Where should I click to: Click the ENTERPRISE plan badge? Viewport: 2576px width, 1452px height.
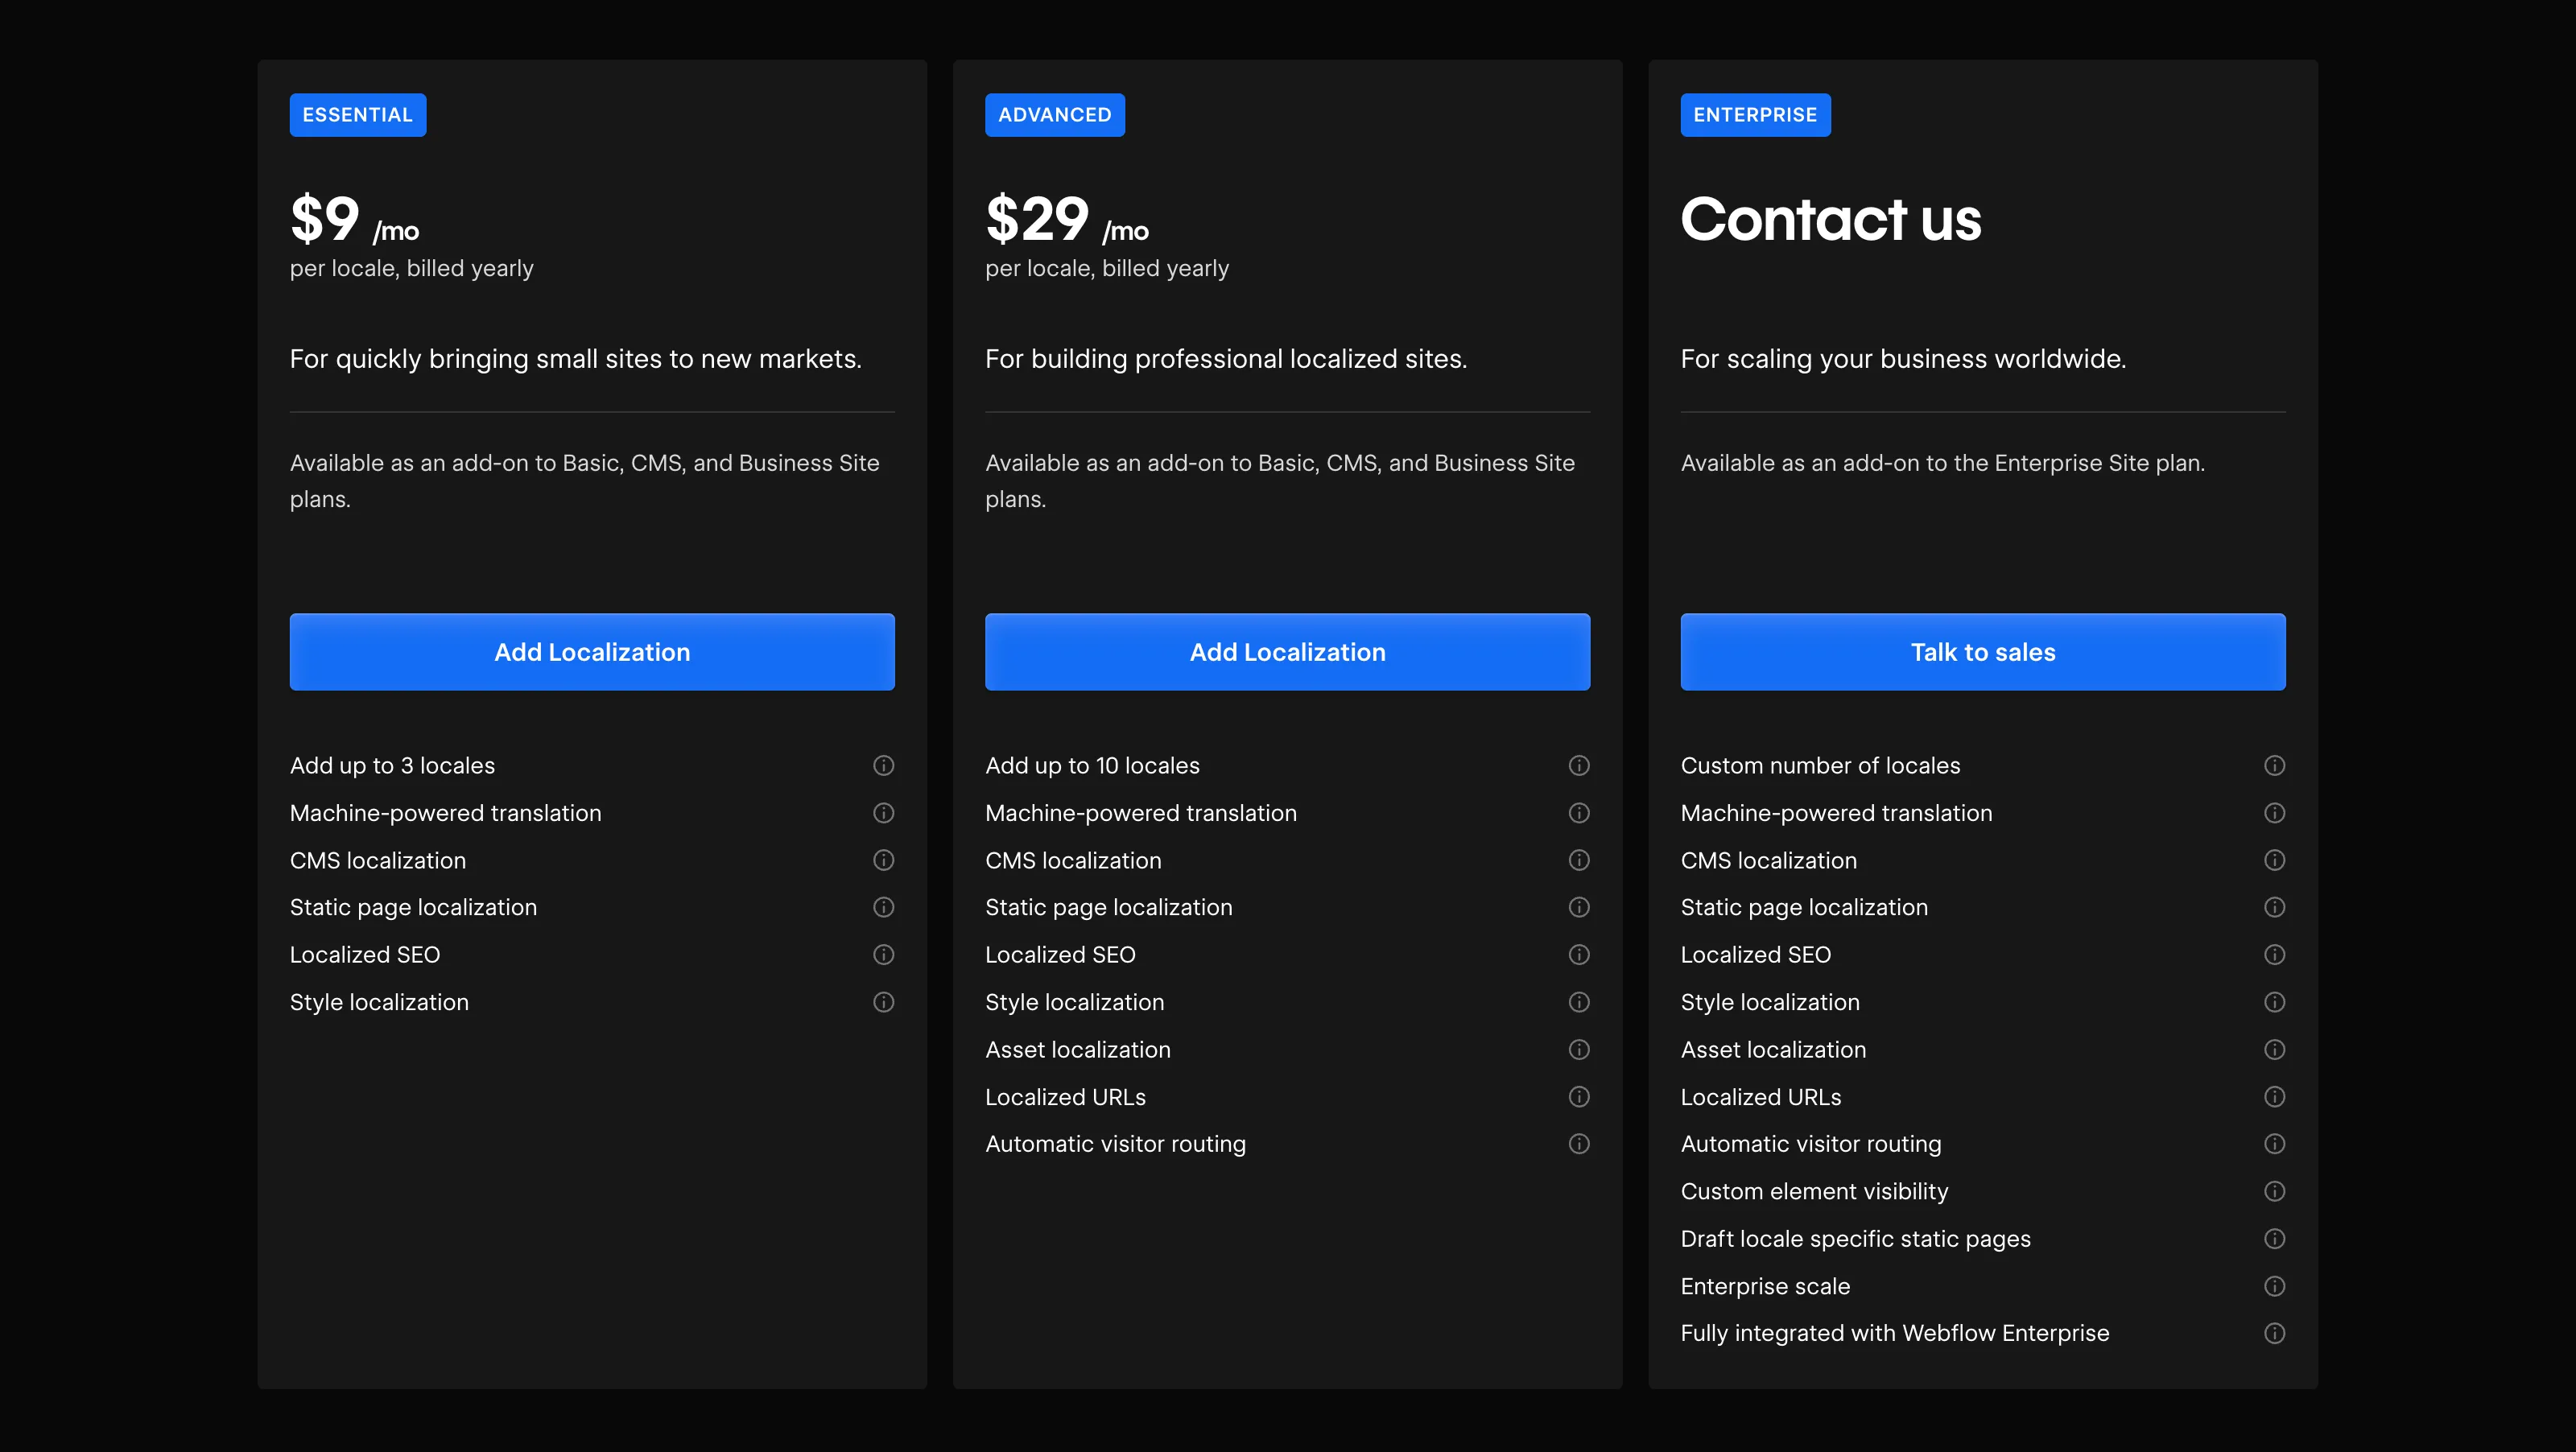1754,115
